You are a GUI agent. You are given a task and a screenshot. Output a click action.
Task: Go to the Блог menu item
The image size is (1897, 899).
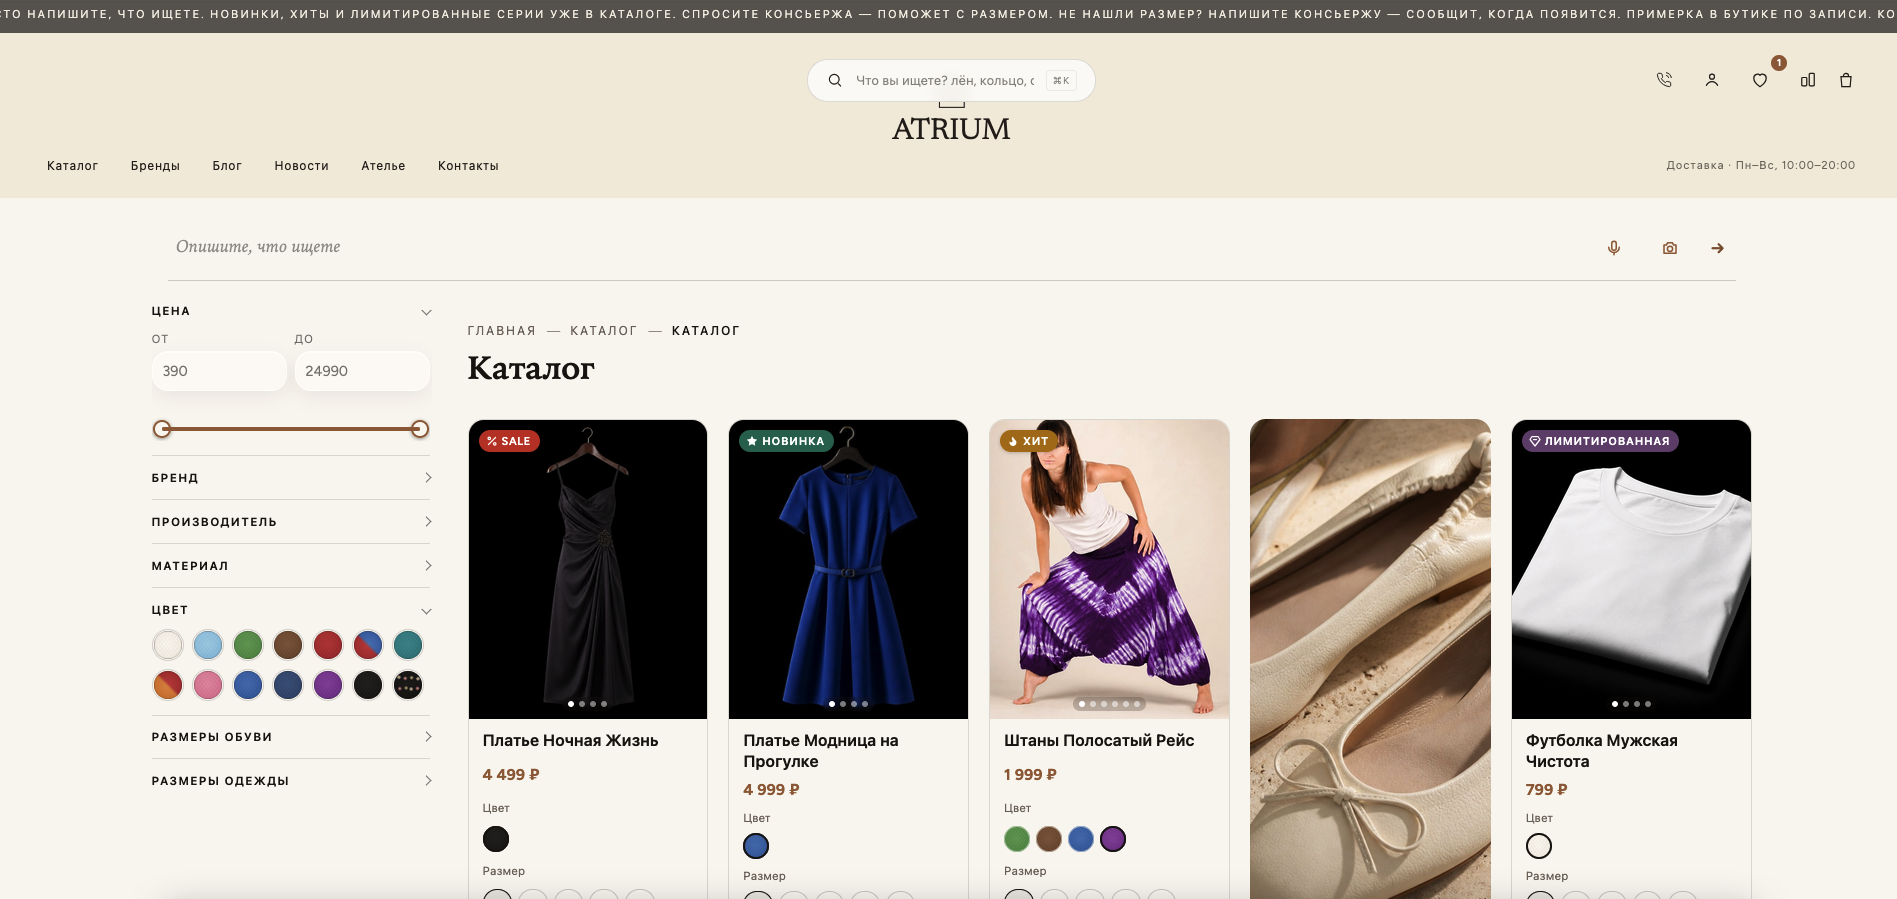click(x=227, y=166)
